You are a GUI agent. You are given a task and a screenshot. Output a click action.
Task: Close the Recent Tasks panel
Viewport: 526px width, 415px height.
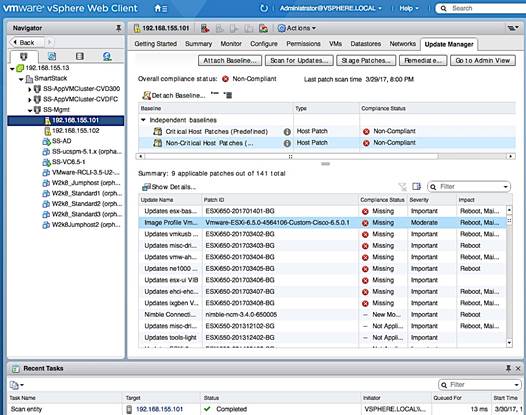click(518, 368)
